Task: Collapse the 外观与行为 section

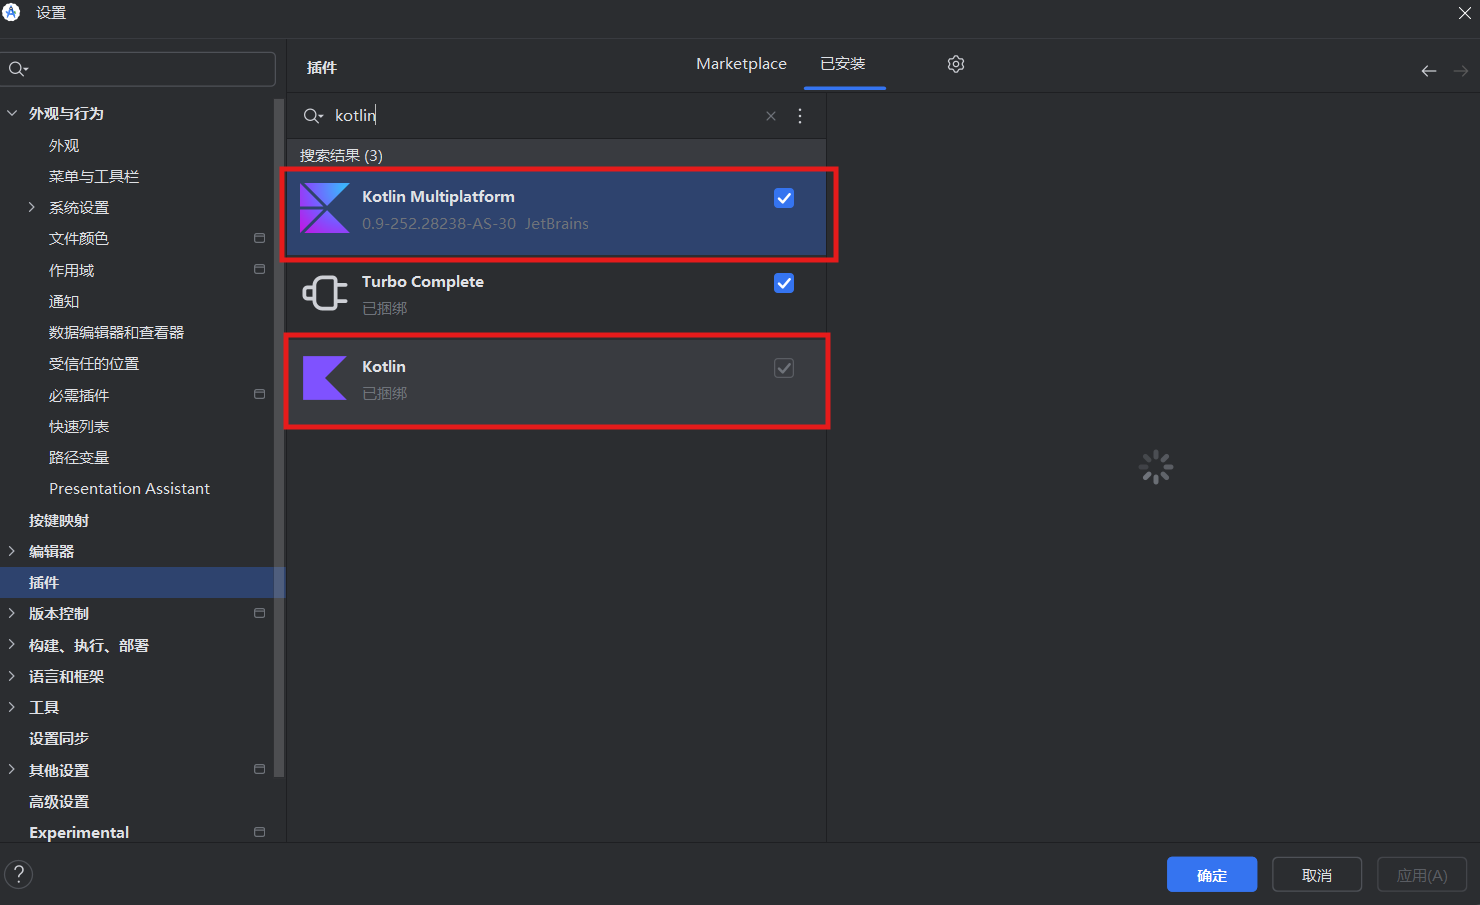Action: coord(12,113)
